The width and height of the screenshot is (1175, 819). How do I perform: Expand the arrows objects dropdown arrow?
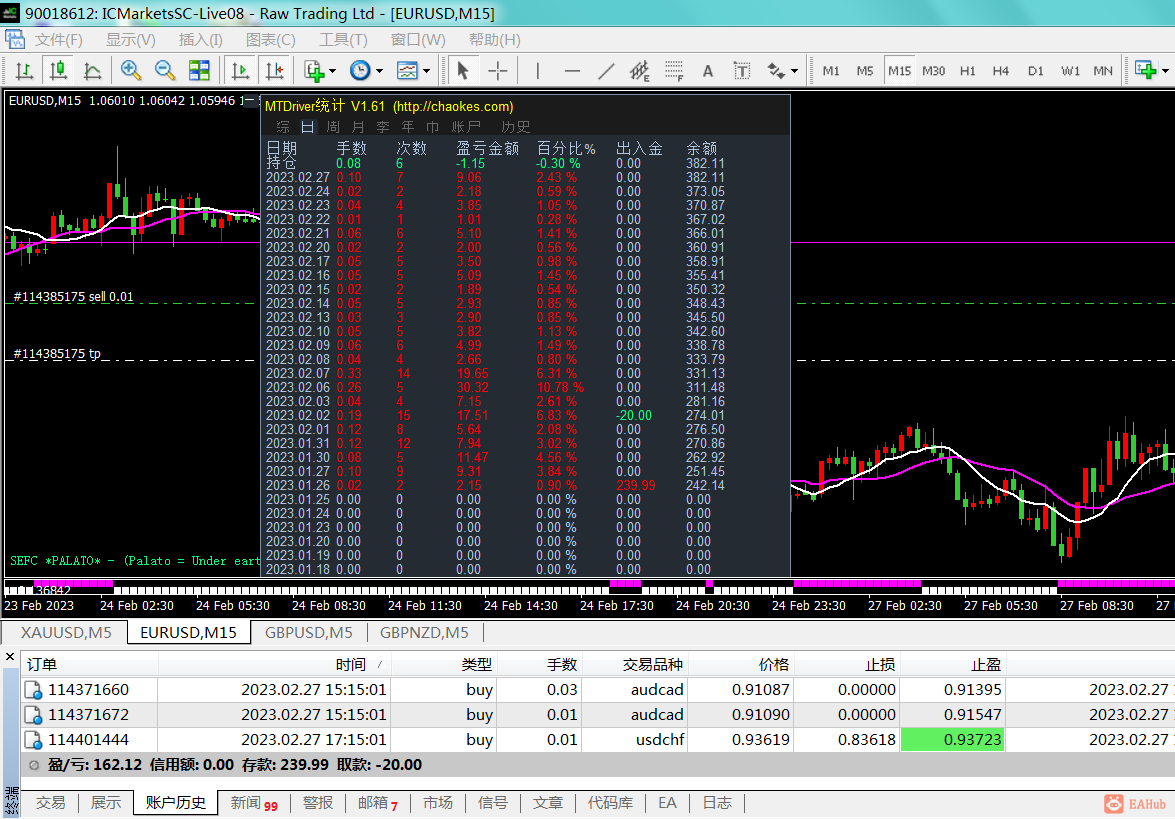[x=794, y=71]
